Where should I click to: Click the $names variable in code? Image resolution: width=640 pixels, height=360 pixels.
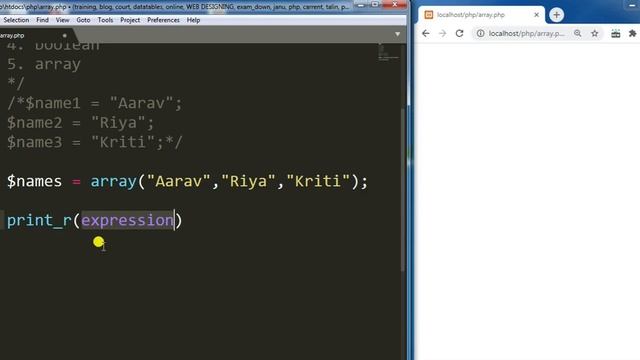coord(34,181)
